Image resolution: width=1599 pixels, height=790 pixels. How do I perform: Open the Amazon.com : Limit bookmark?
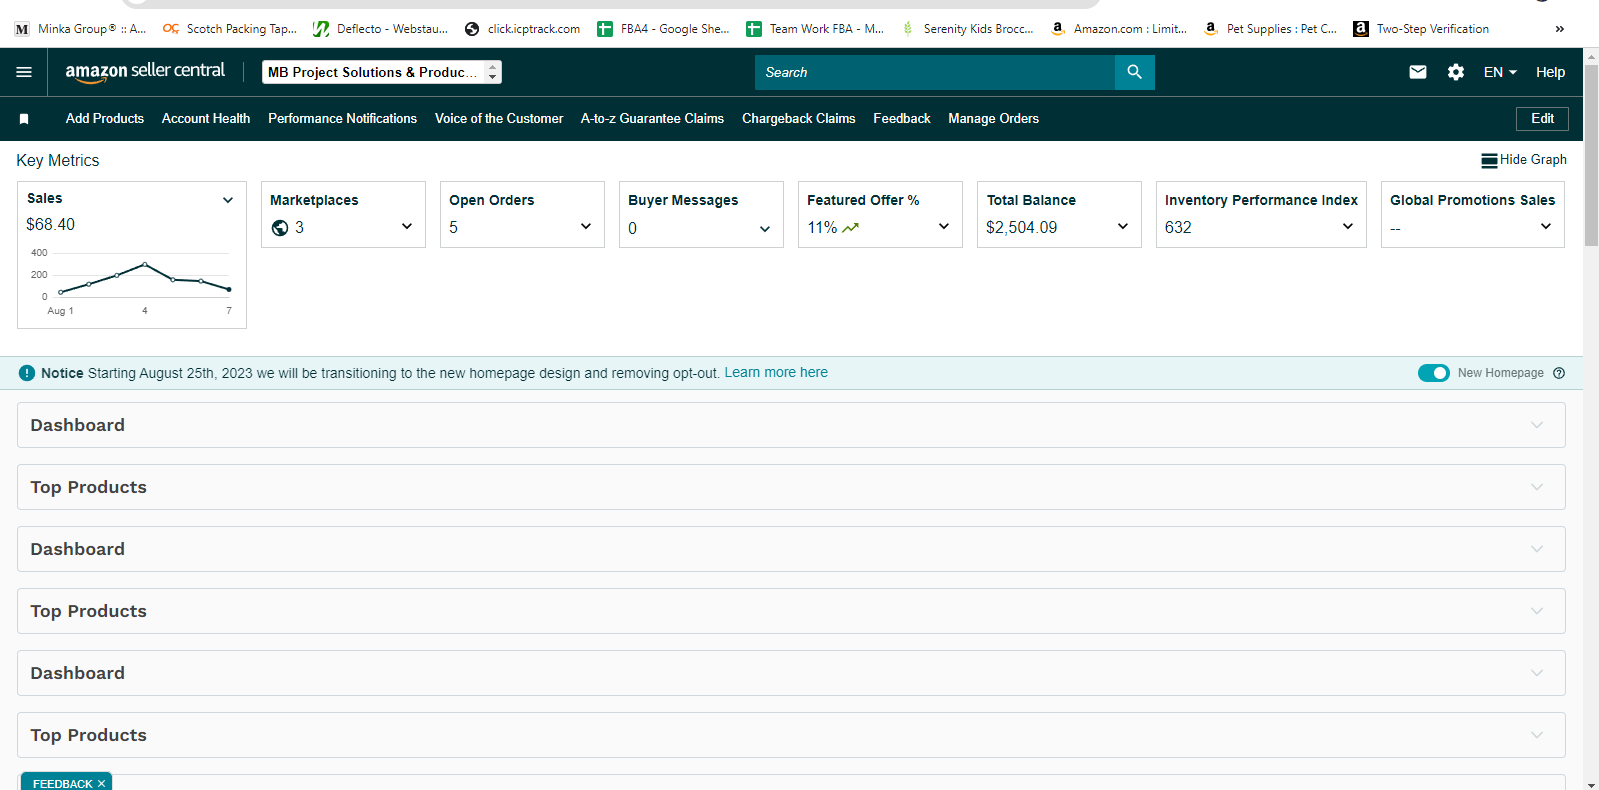pyautogui.click(x=1119, y=29)
